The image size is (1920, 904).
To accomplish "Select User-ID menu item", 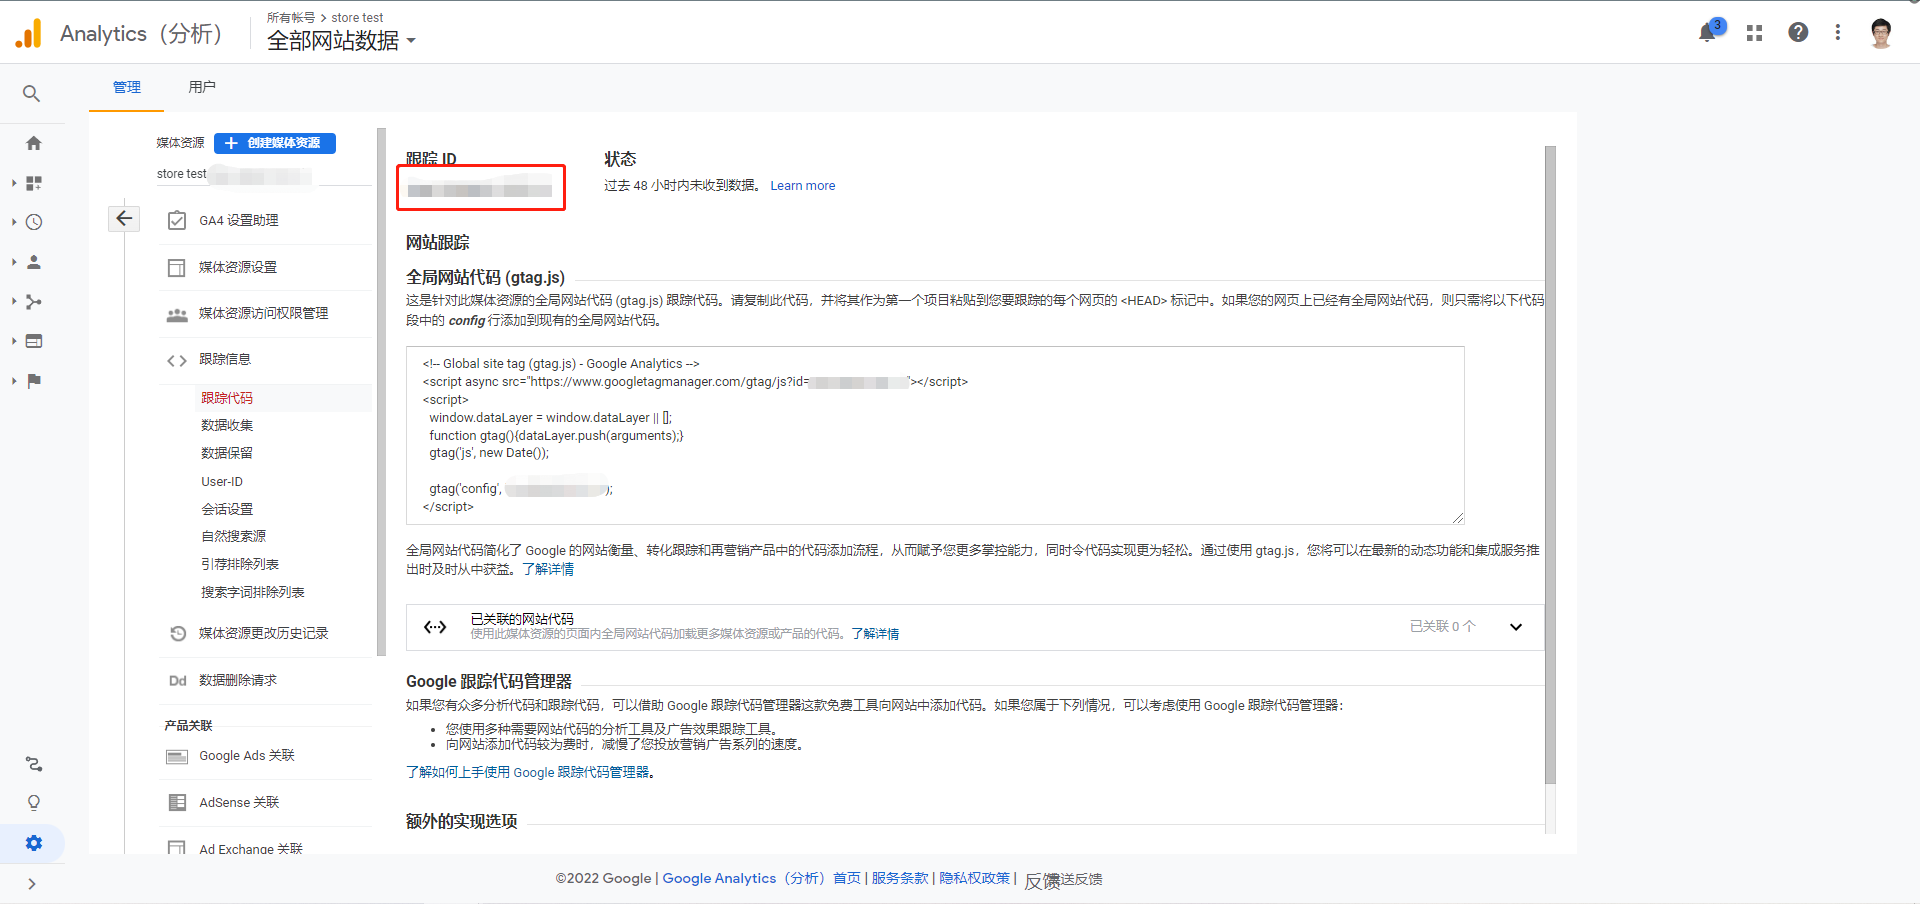I will tap(222, 481).
